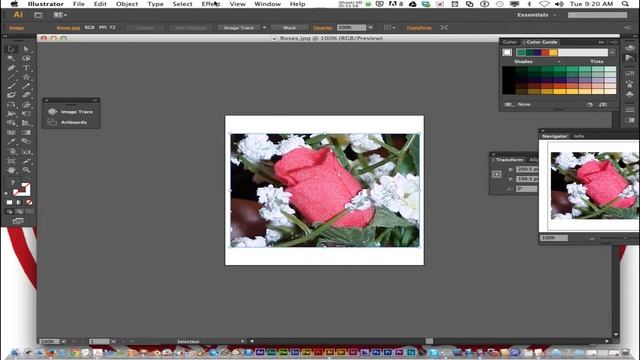Click the base color swatch in Color Guide
Screen dimensions: 640x360
click(x=507, y=52)
